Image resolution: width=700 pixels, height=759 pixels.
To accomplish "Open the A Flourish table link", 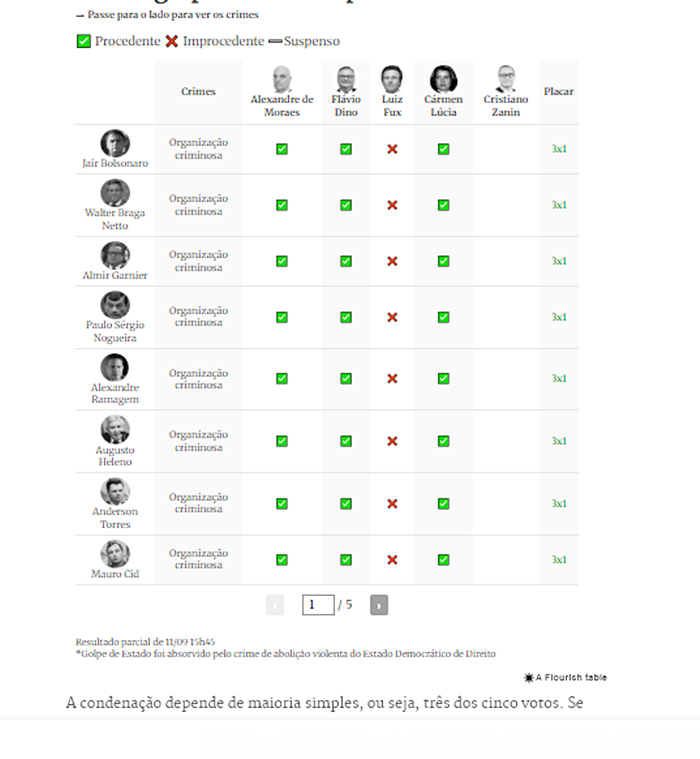I will pyautogui.click(x=565, y=677).
